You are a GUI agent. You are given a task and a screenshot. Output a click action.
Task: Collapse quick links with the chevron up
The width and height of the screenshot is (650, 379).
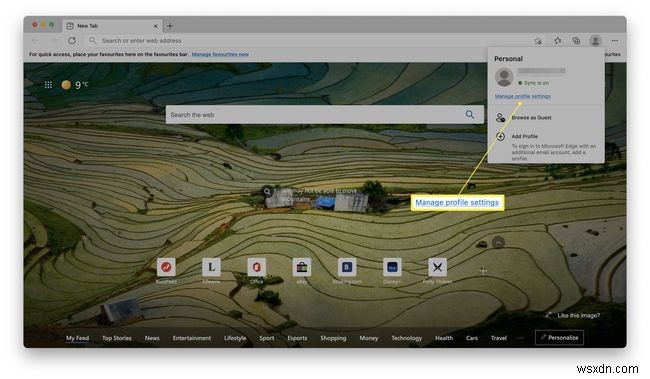[498, 242]
